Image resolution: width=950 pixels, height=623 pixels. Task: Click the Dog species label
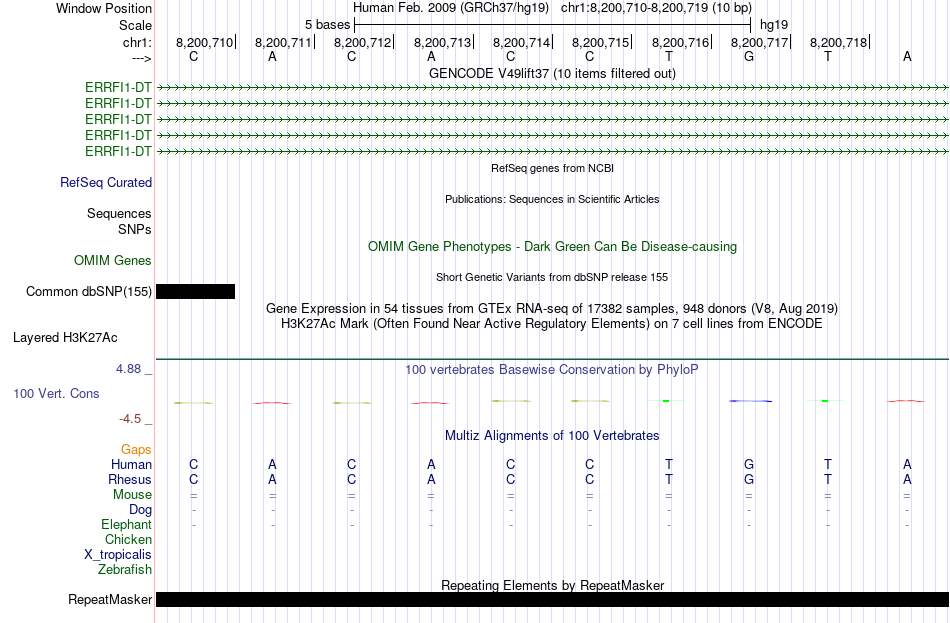pos(140,510)
